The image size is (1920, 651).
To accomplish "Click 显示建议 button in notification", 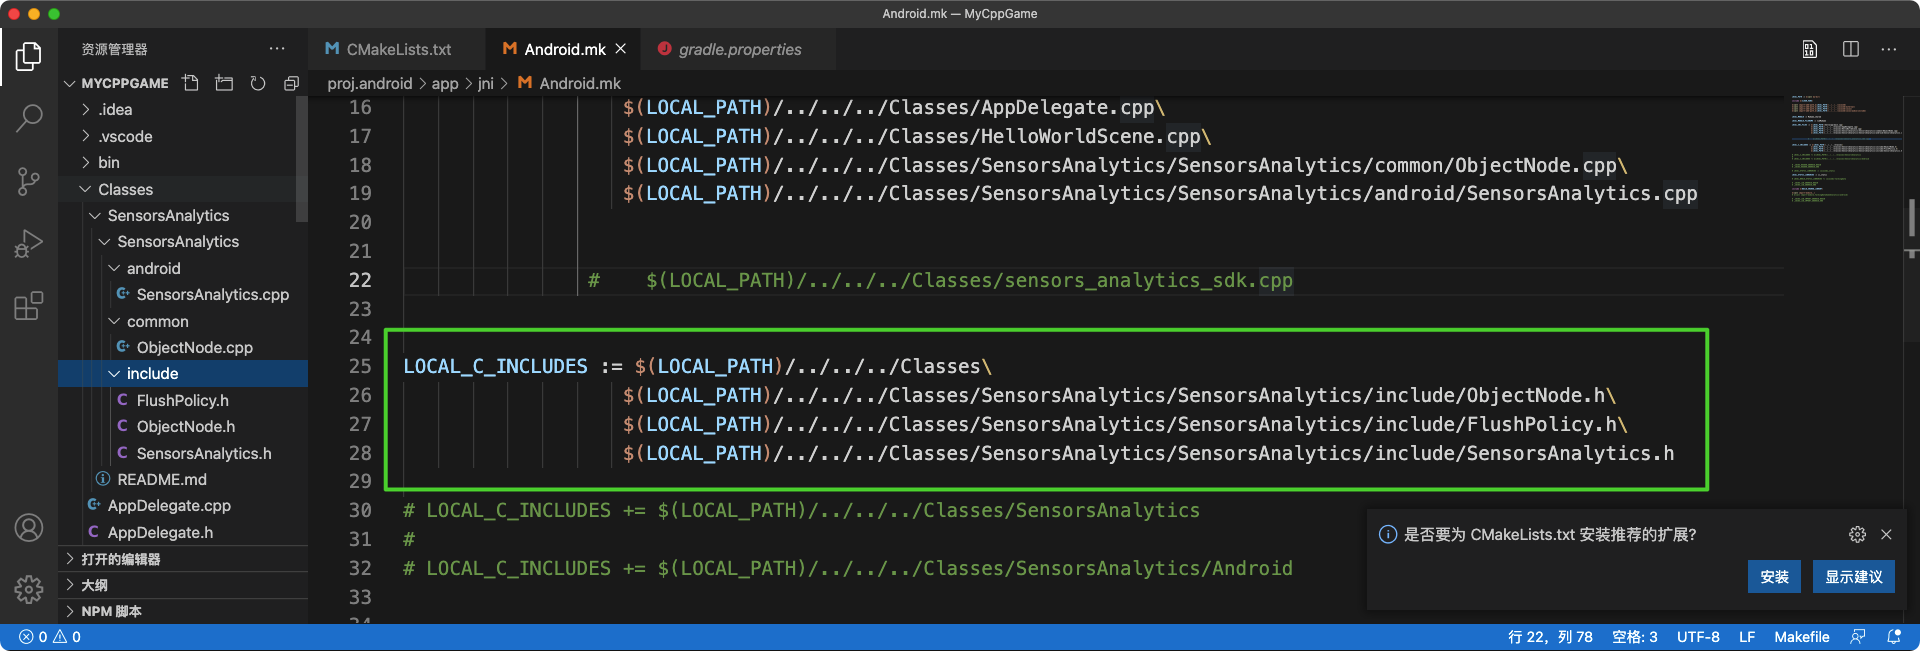I will [x=1853, y=577].
